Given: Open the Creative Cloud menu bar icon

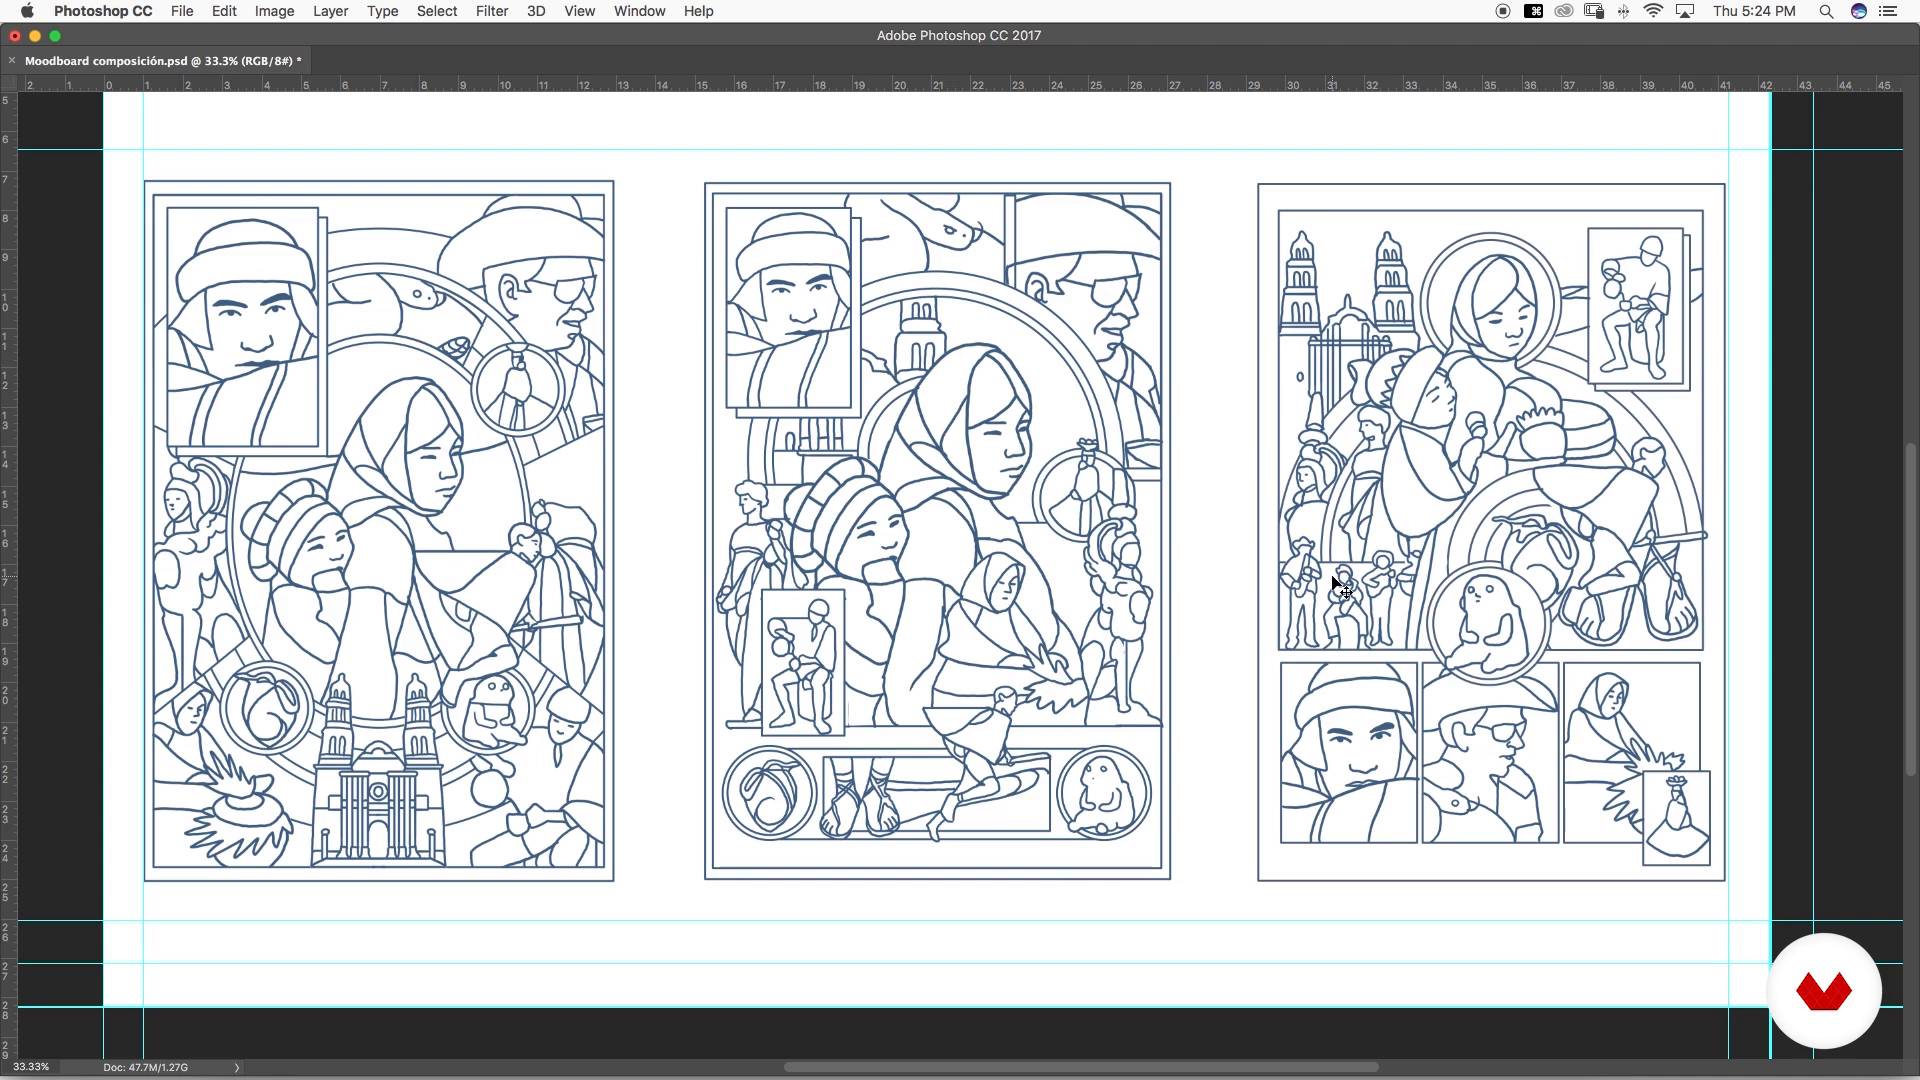Looking at the screenshot, I should (x=1564, y=11).
